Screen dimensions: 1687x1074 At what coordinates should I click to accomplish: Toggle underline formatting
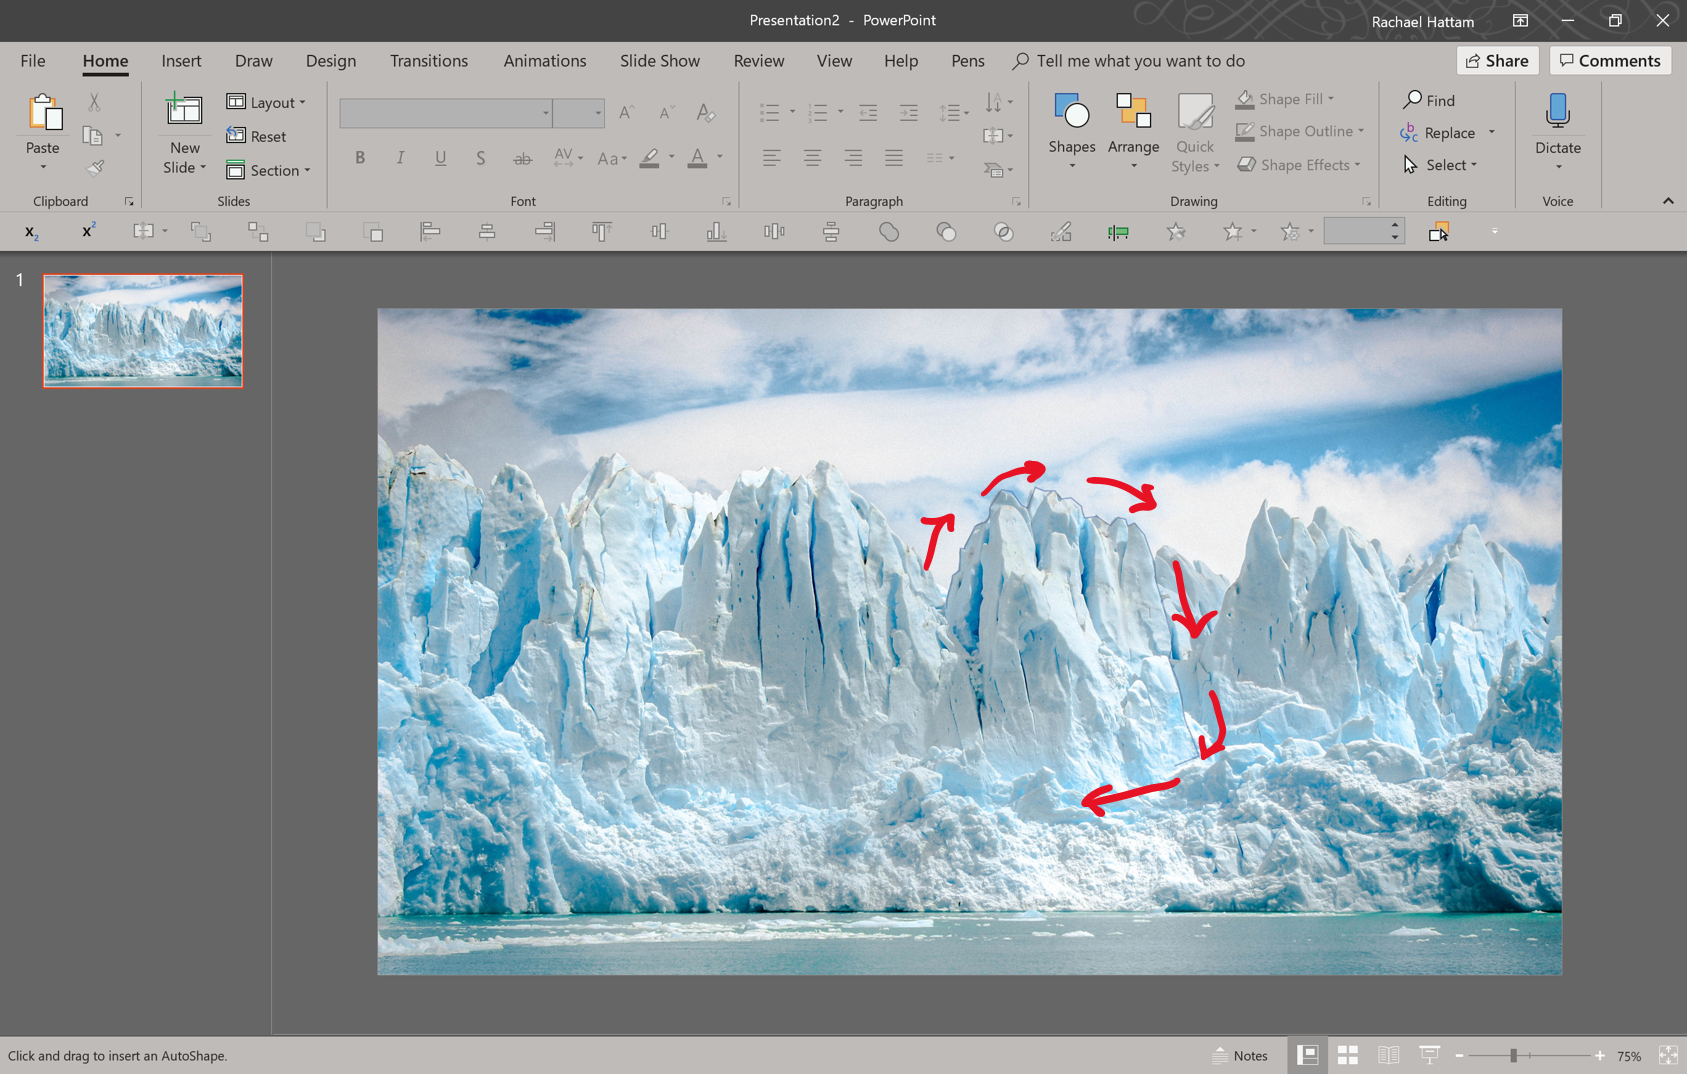[x=440, y=157]
